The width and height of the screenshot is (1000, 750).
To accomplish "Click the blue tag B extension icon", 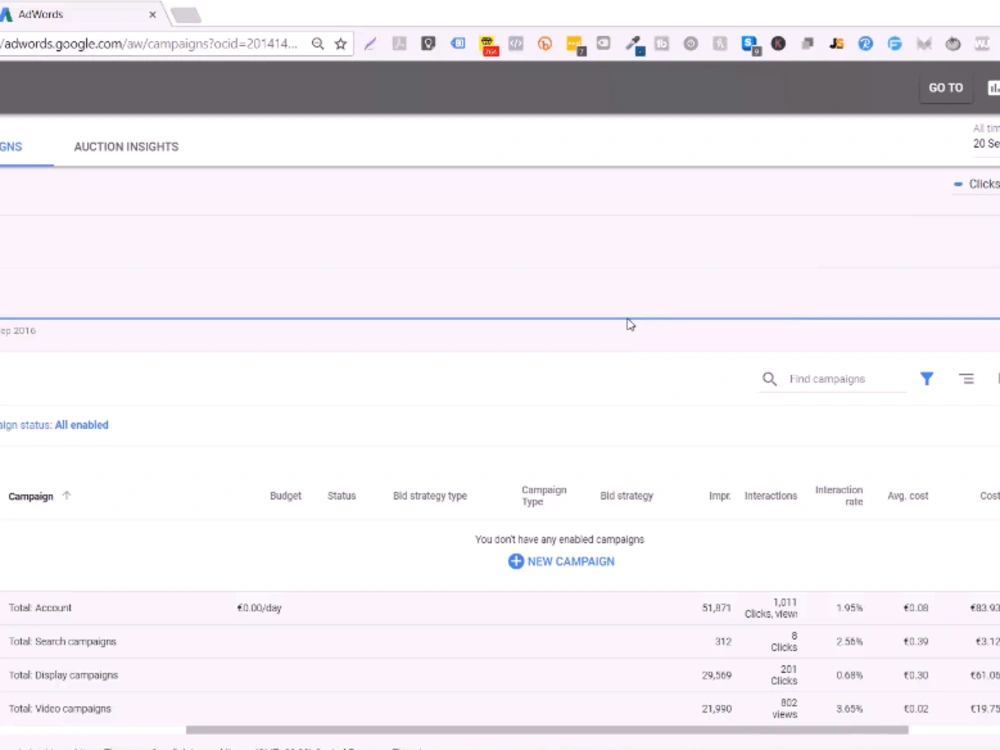I will [x=458, y=43].
